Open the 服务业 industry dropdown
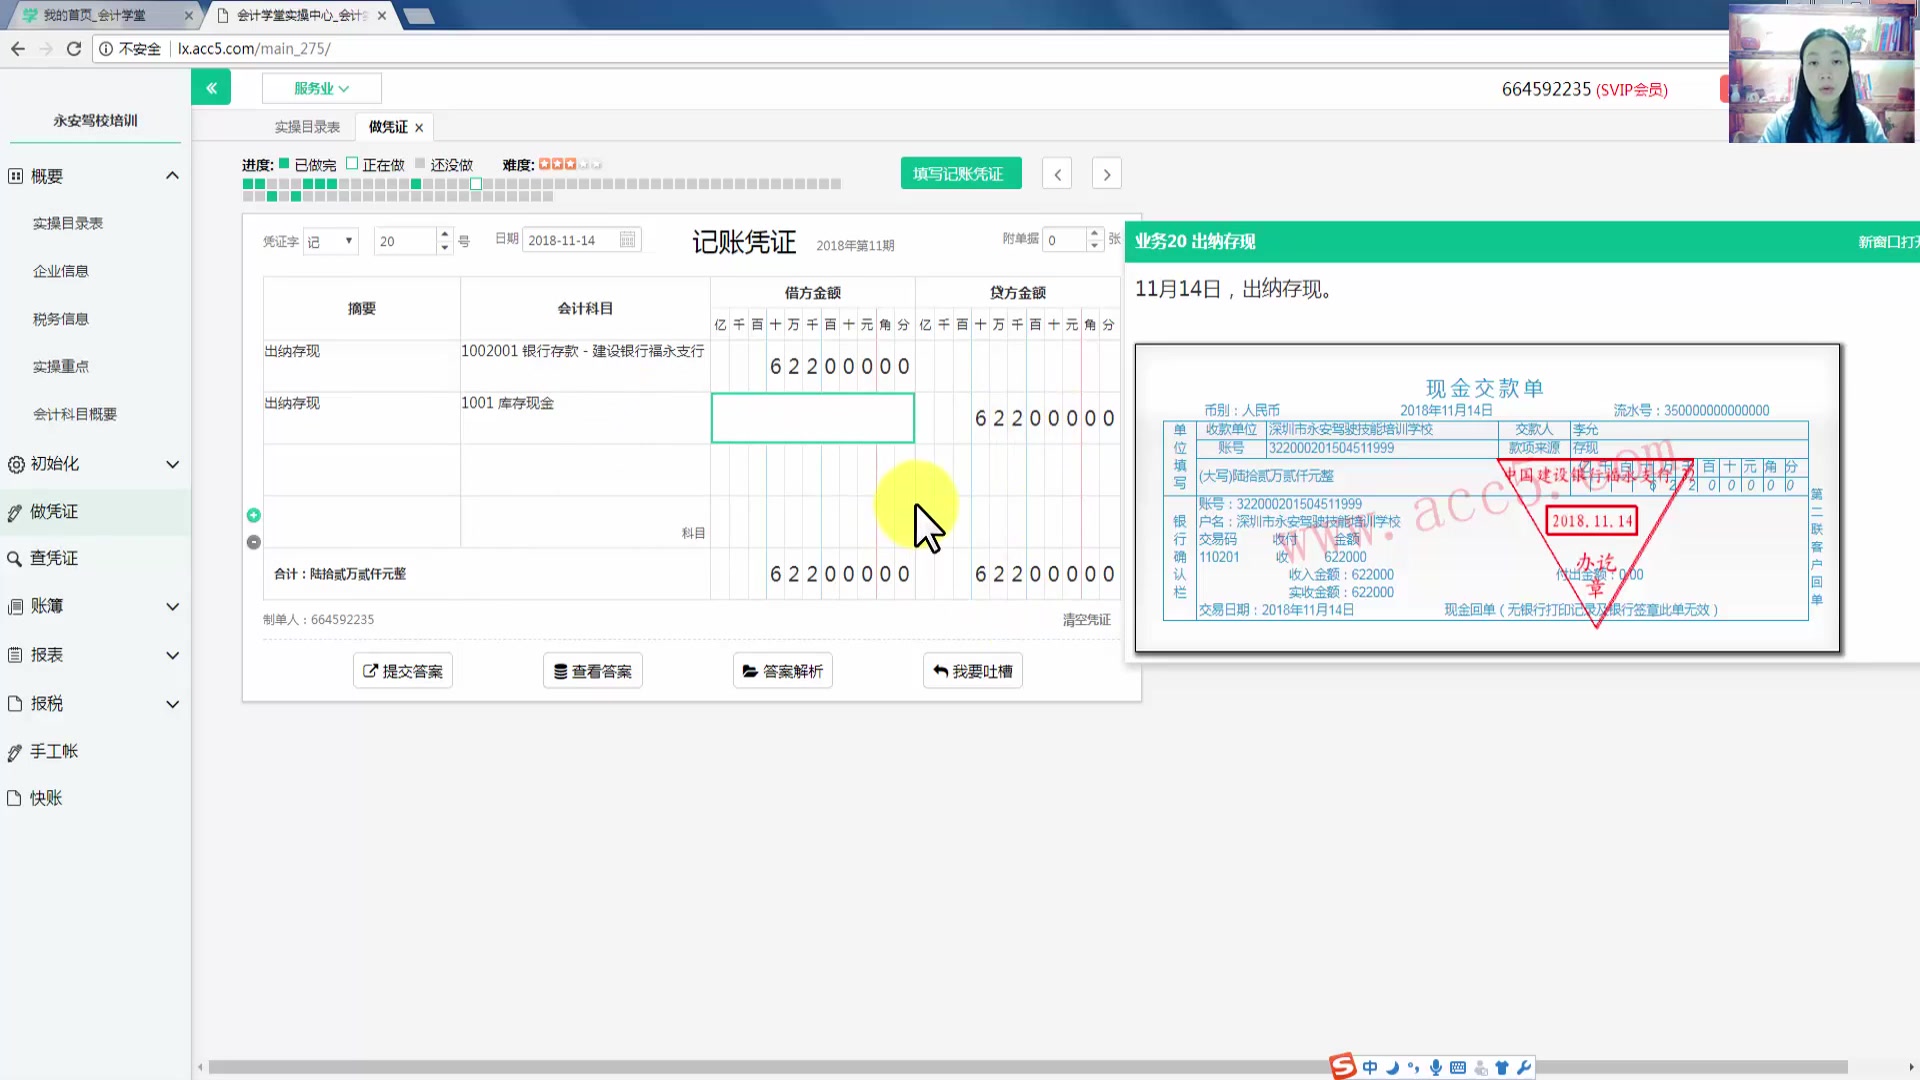The image size is (1920, 1080). (x=321, y=88)
